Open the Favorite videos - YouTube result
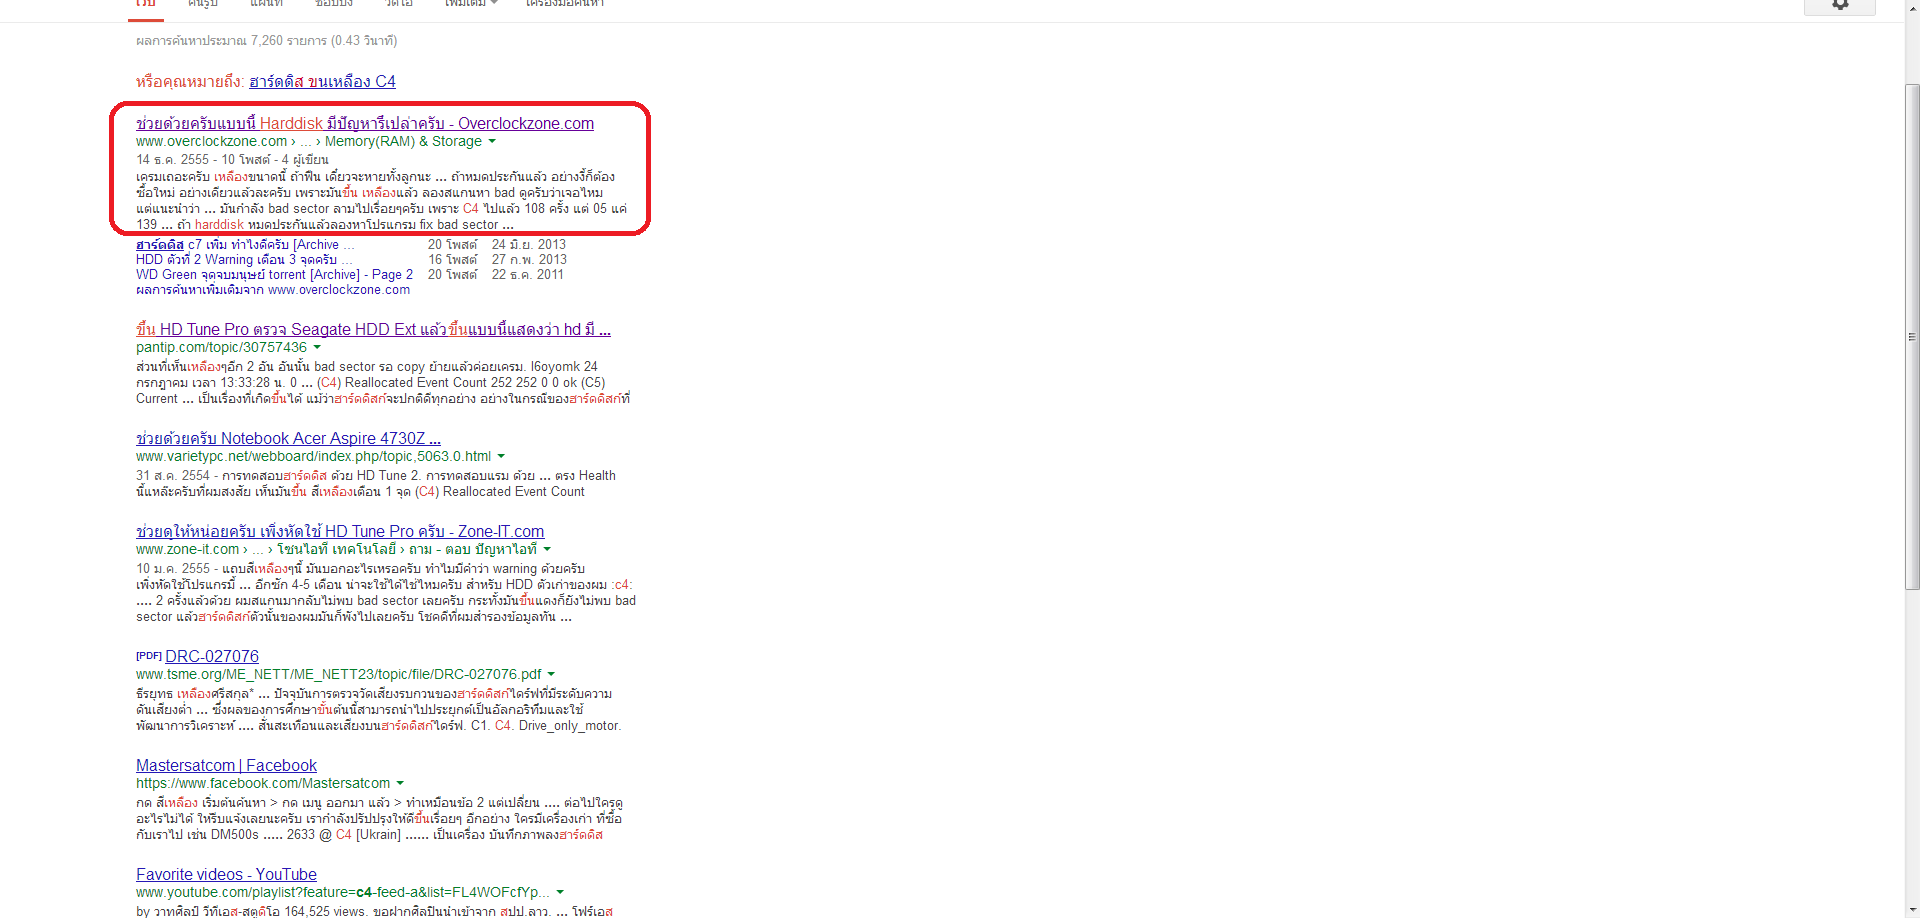Image resolution: width=1920 pixels, height=918 pixels. tap(226, 875)
